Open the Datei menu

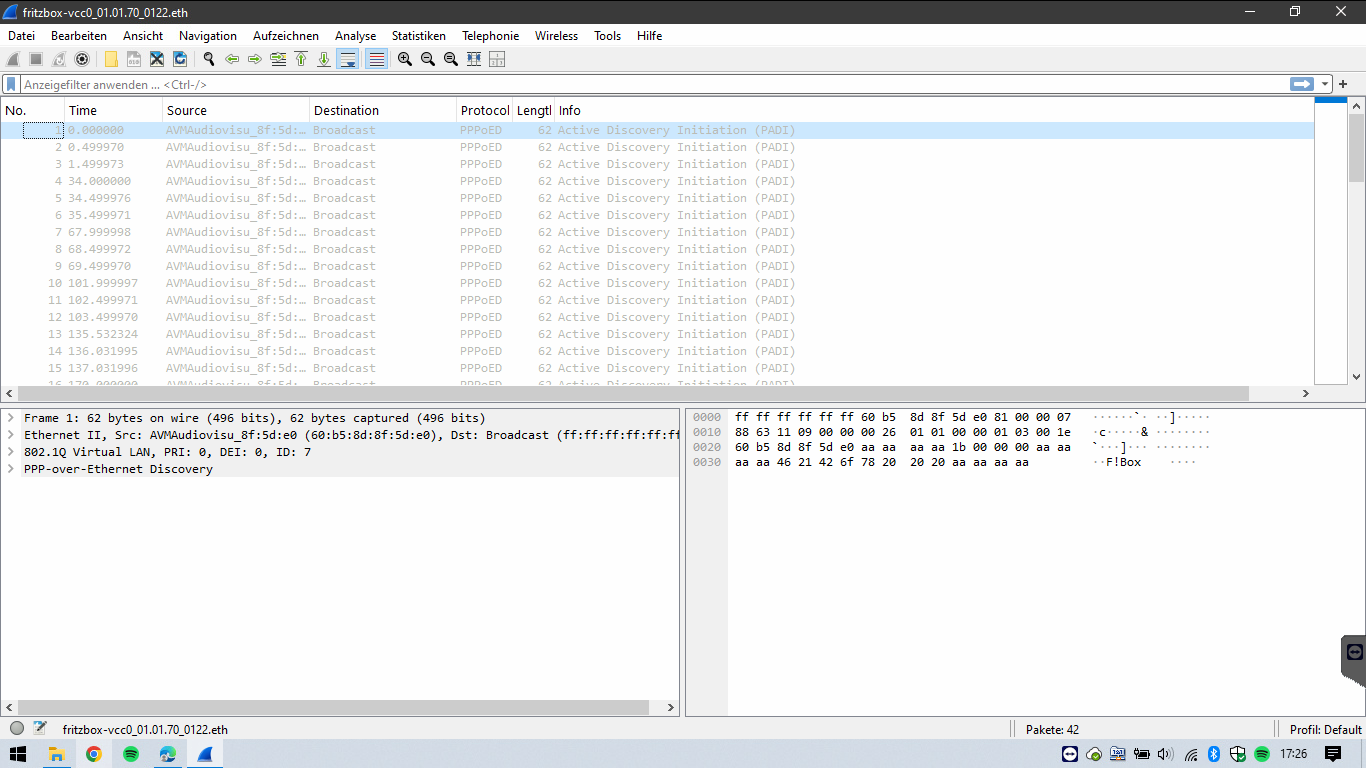(x=21, y=36)
